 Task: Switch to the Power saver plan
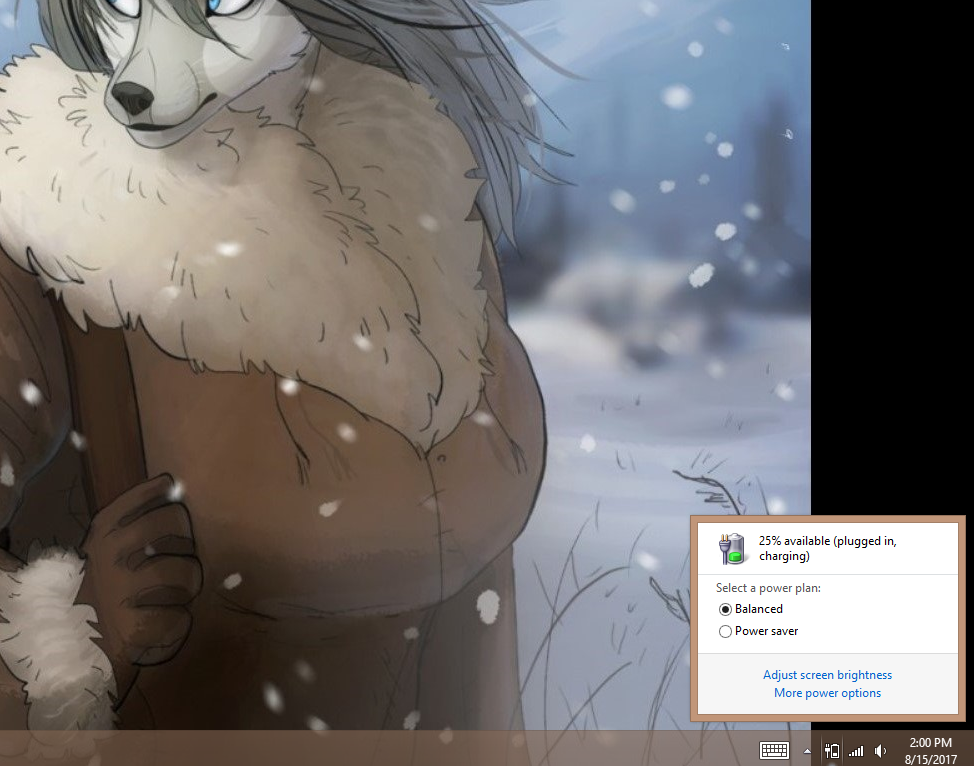tap(726, 632)
